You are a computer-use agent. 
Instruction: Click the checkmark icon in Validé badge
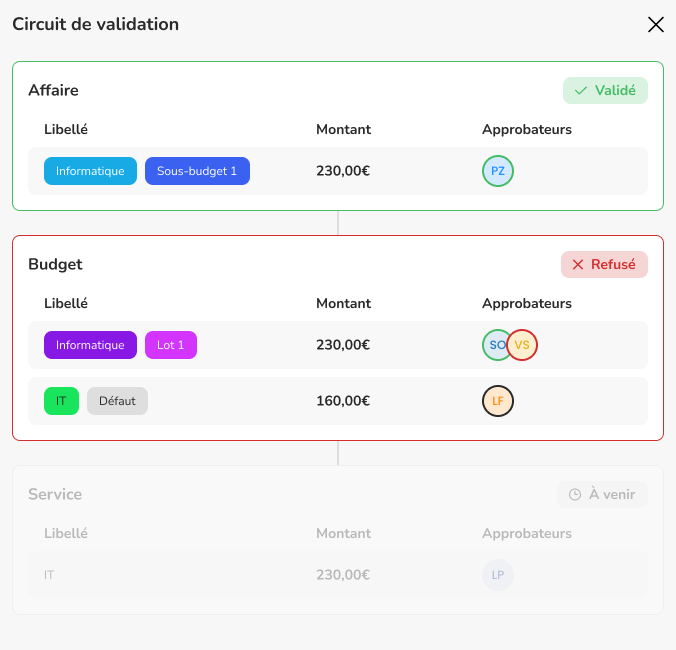[x=581, y=91]
